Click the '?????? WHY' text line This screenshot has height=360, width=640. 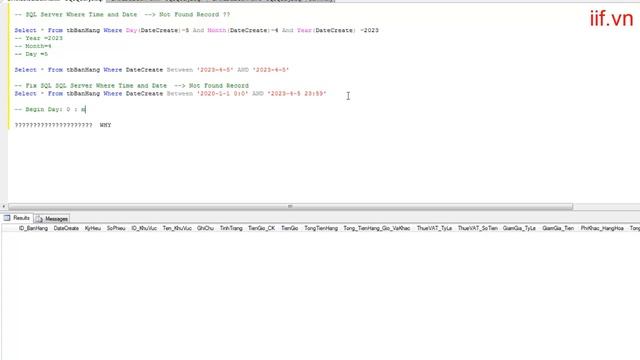tap(62, 125)
